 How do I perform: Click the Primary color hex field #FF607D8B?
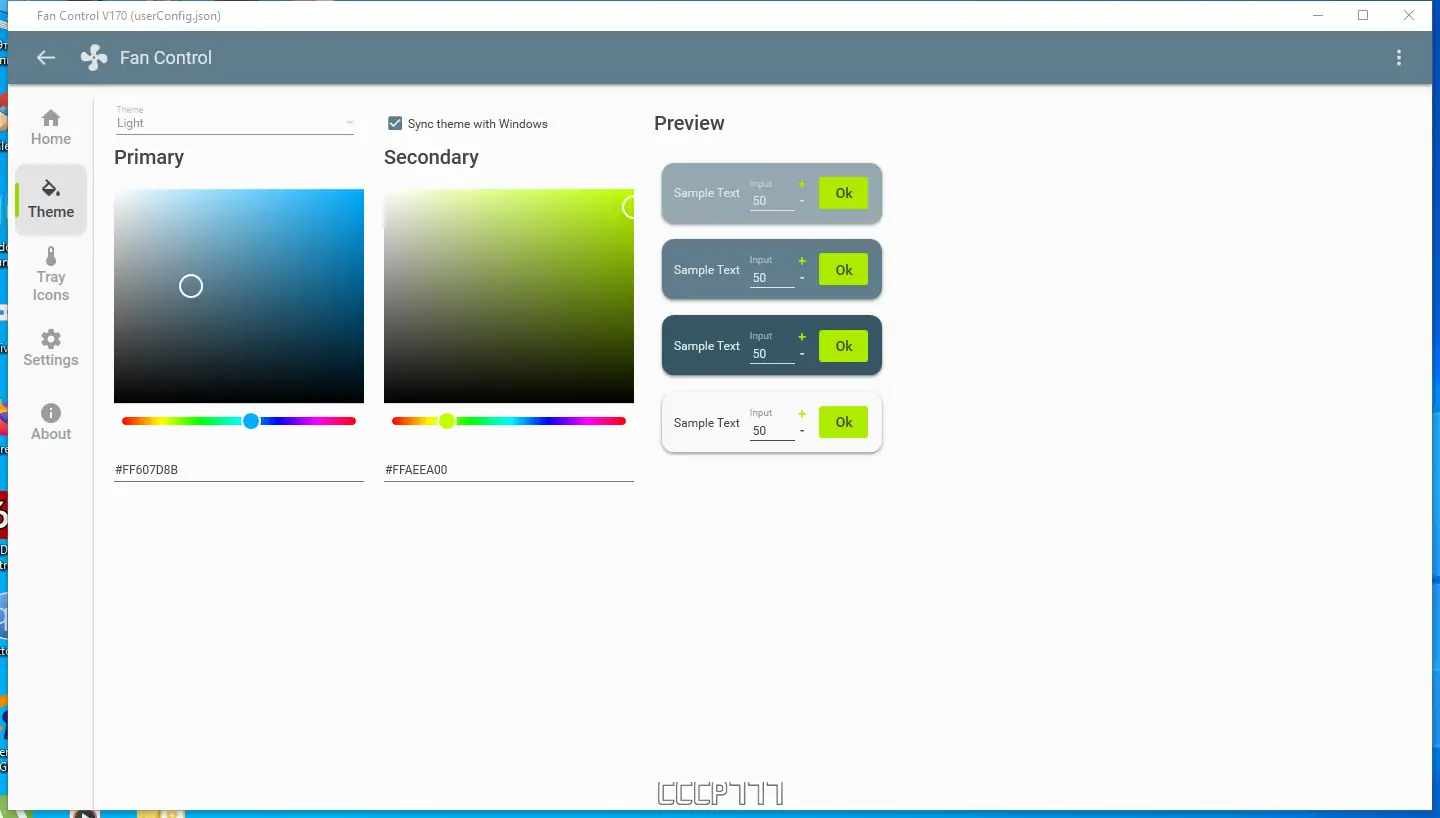[x=239, y=469]
